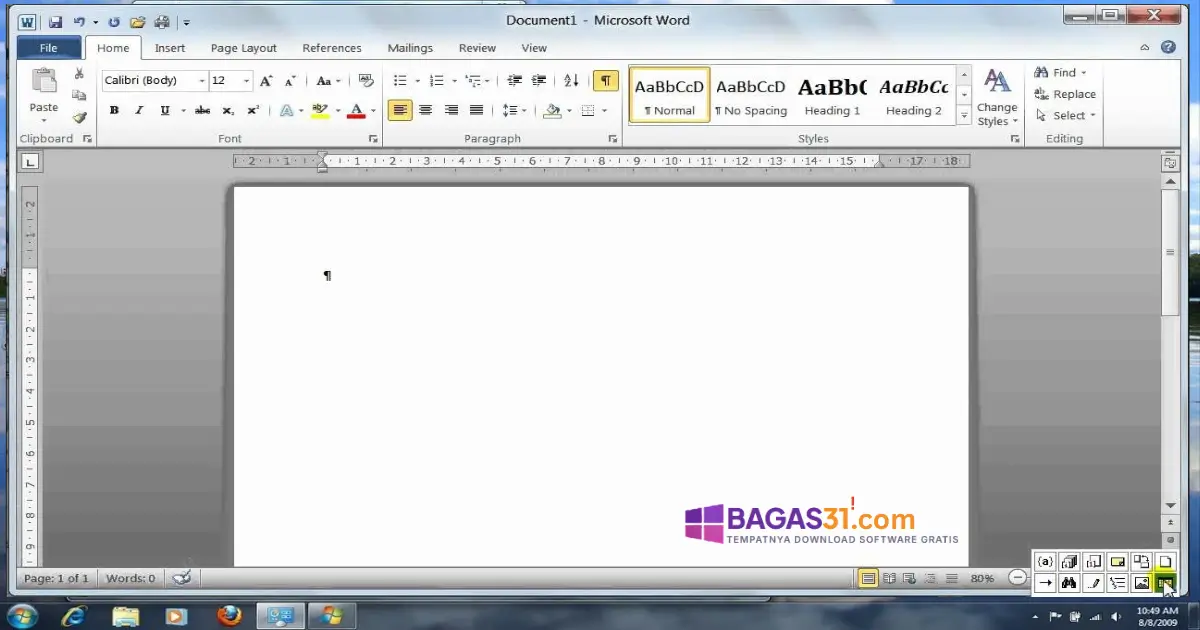
Task: Browse by Comment in browse popup
Action: coord(1117,562)
